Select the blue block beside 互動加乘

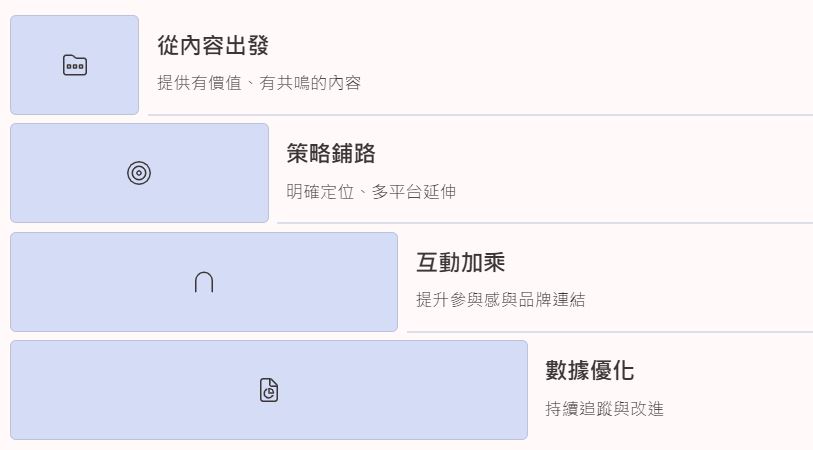tap(204, 282)
